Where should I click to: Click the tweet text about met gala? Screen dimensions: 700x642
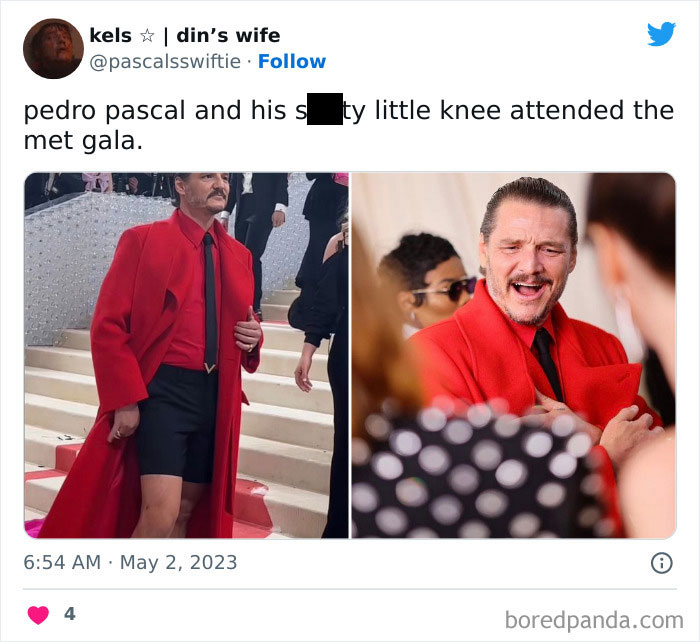click(x=349, y=125)
